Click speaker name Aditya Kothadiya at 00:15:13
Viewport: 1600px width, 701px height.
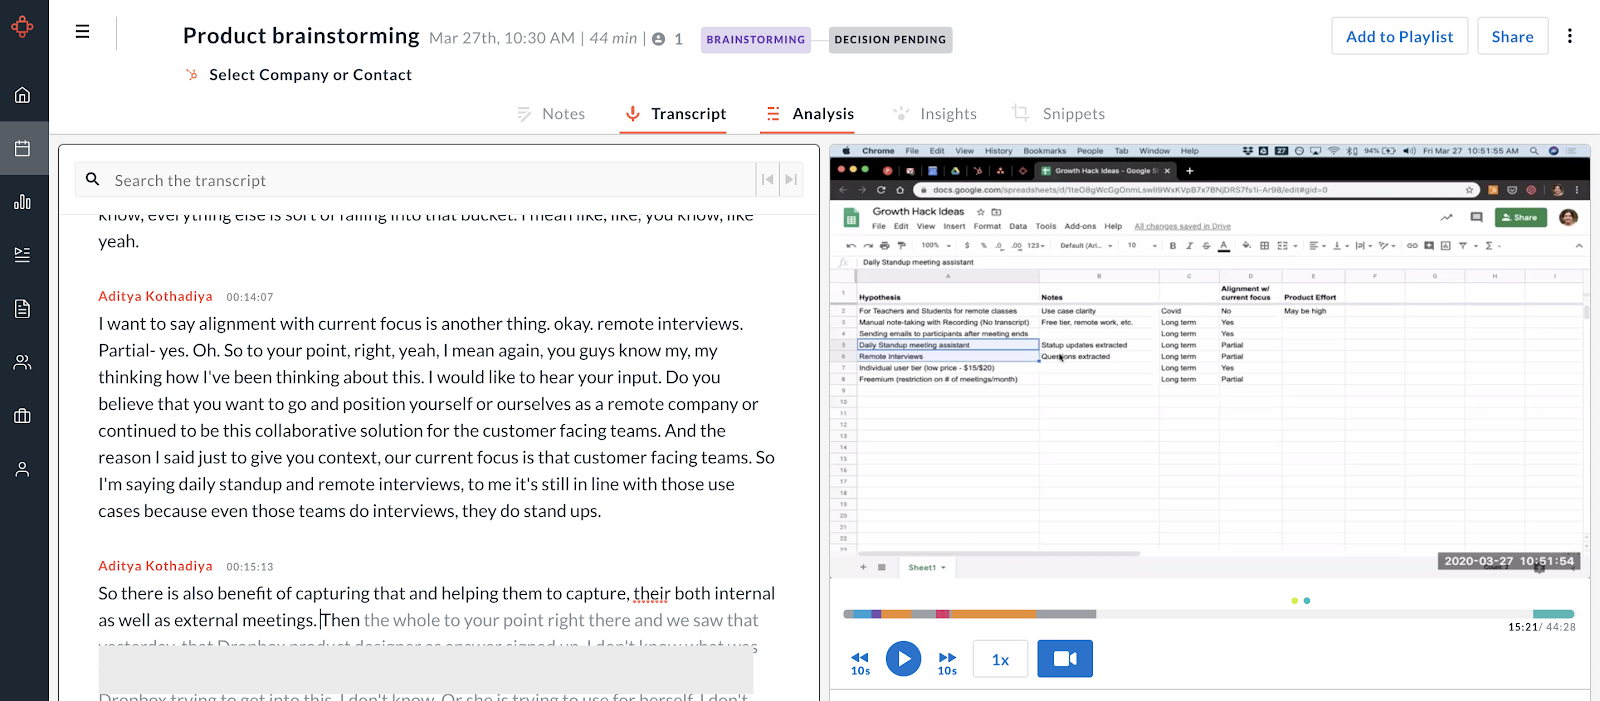coord(155,566)
